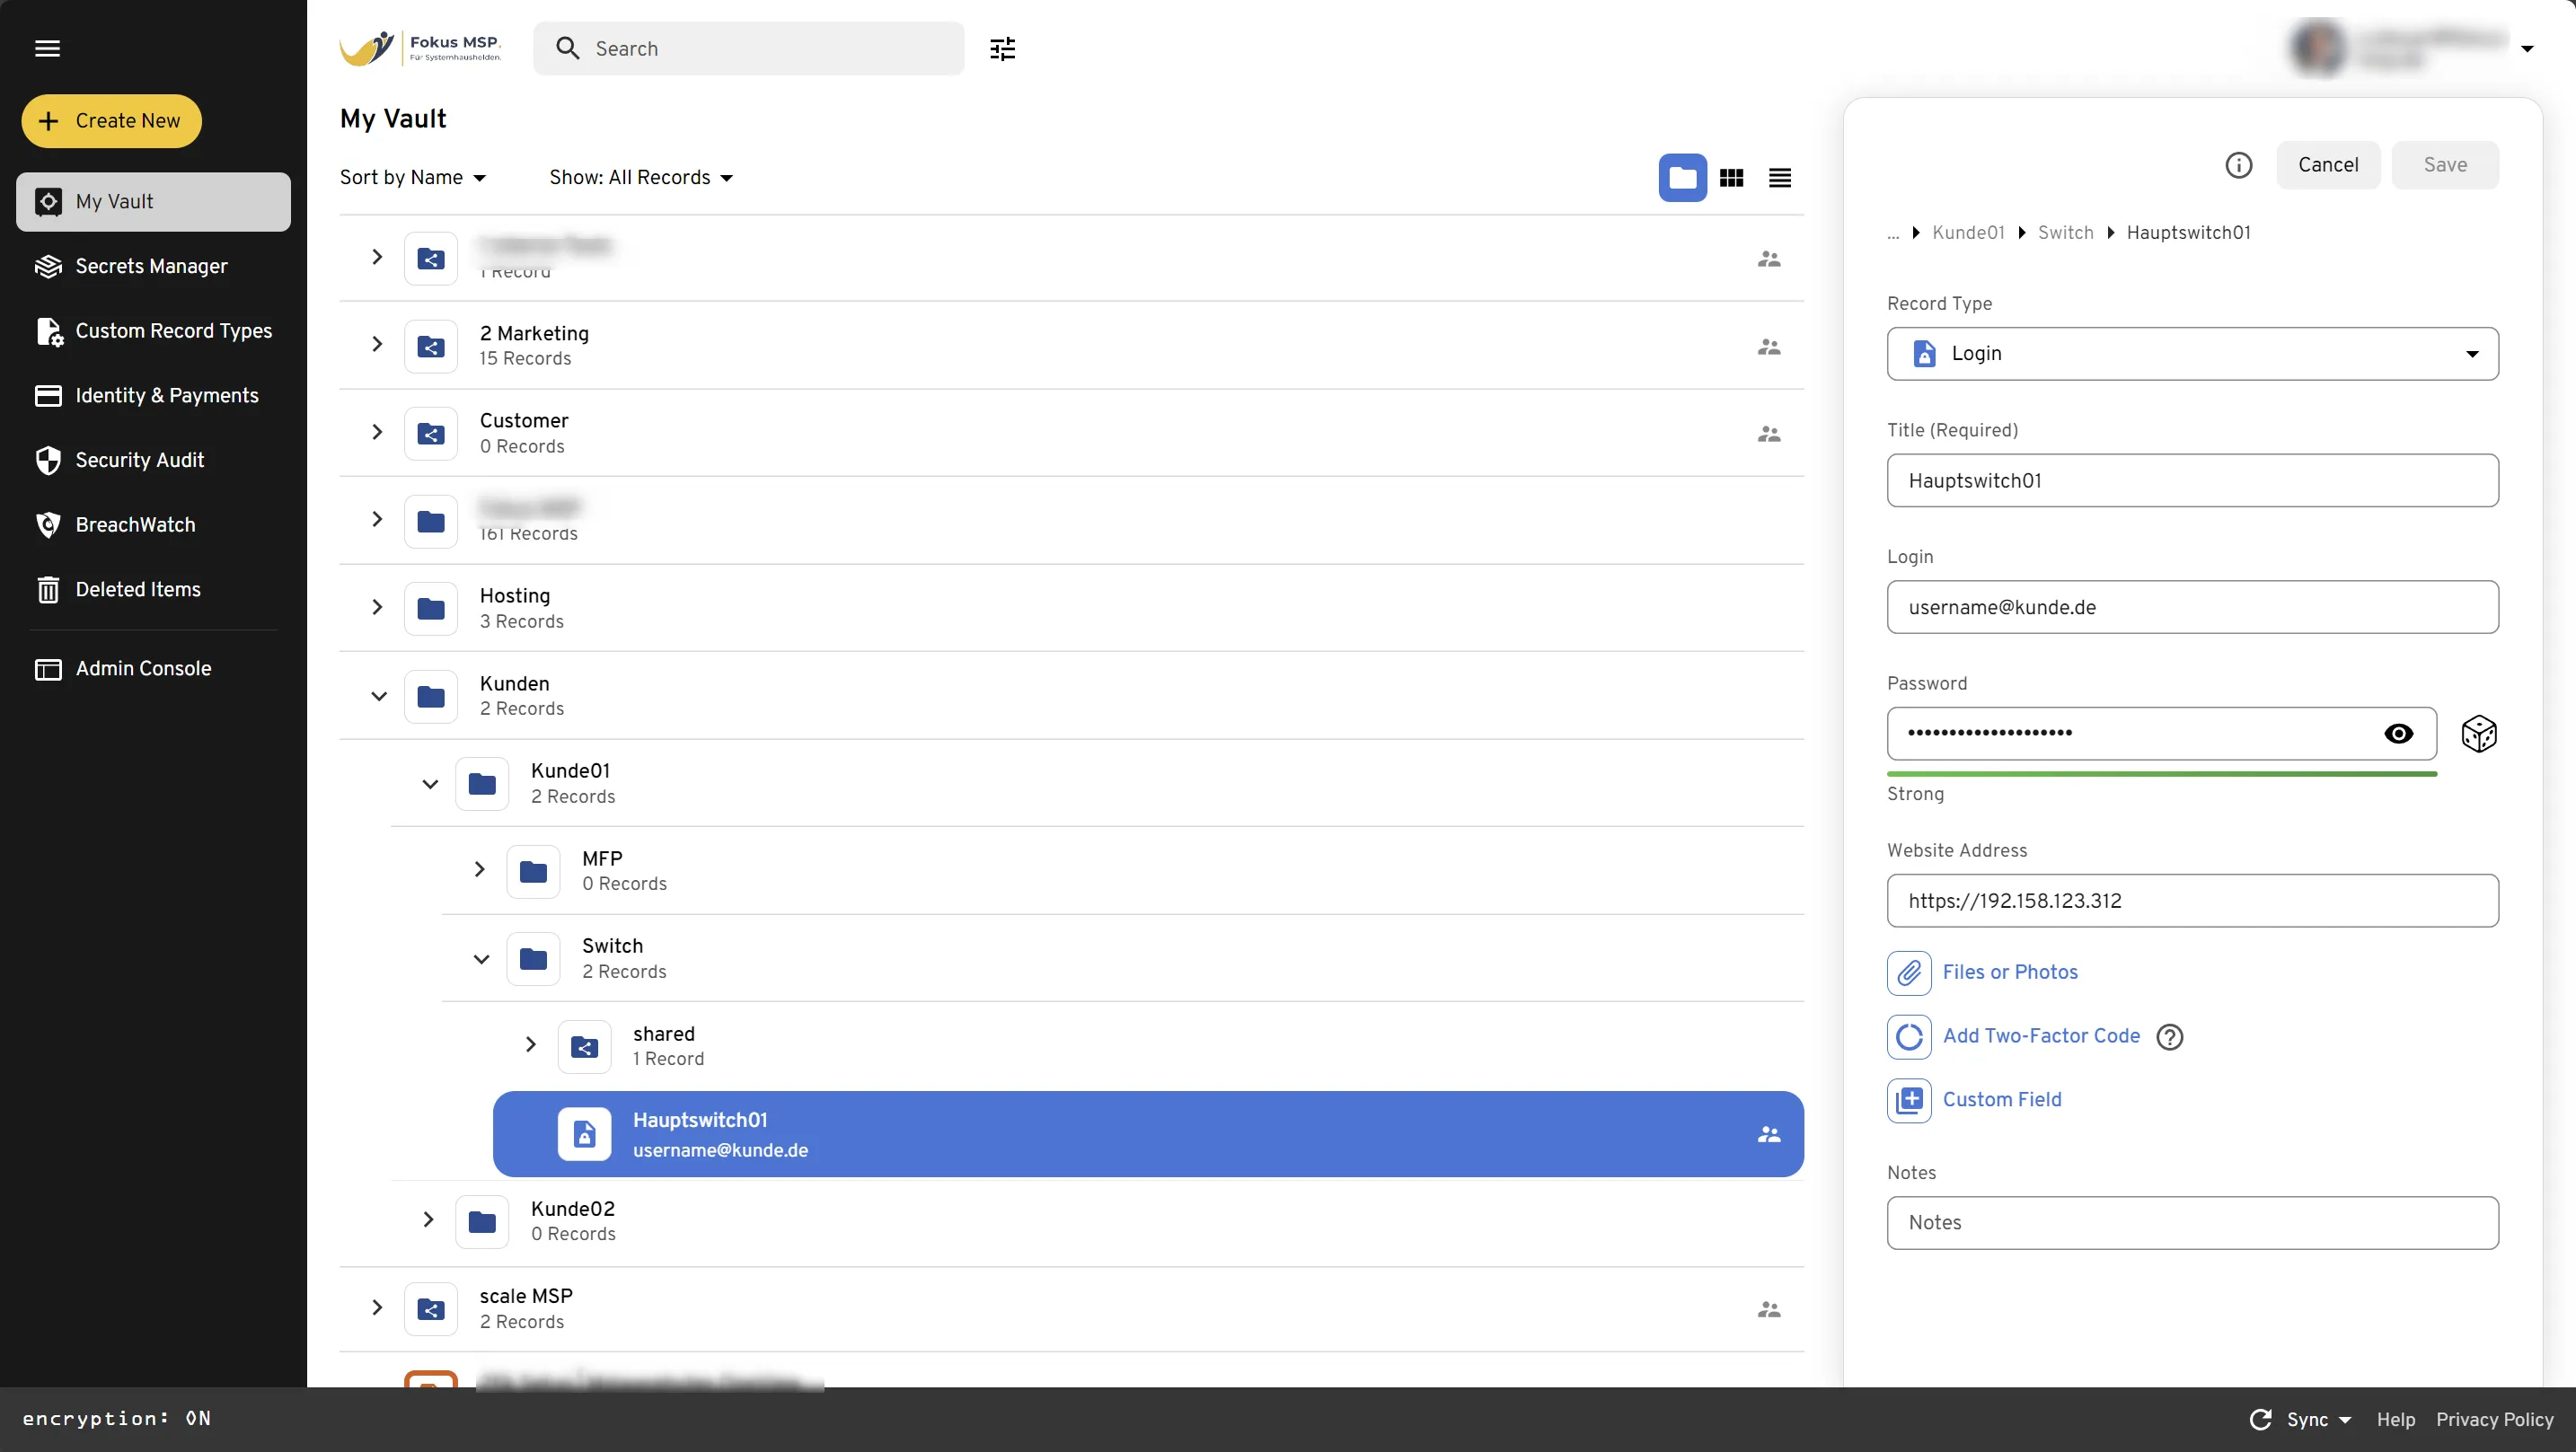Click shared-users icon on Hauptswitch01 record

point(1769,1134)
